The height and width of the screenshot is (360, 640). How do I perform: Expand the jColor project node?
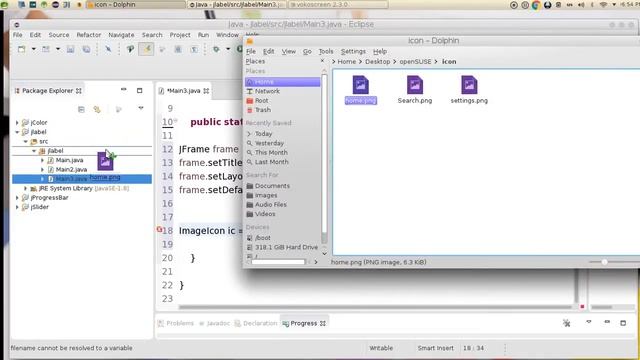(17, 122)
